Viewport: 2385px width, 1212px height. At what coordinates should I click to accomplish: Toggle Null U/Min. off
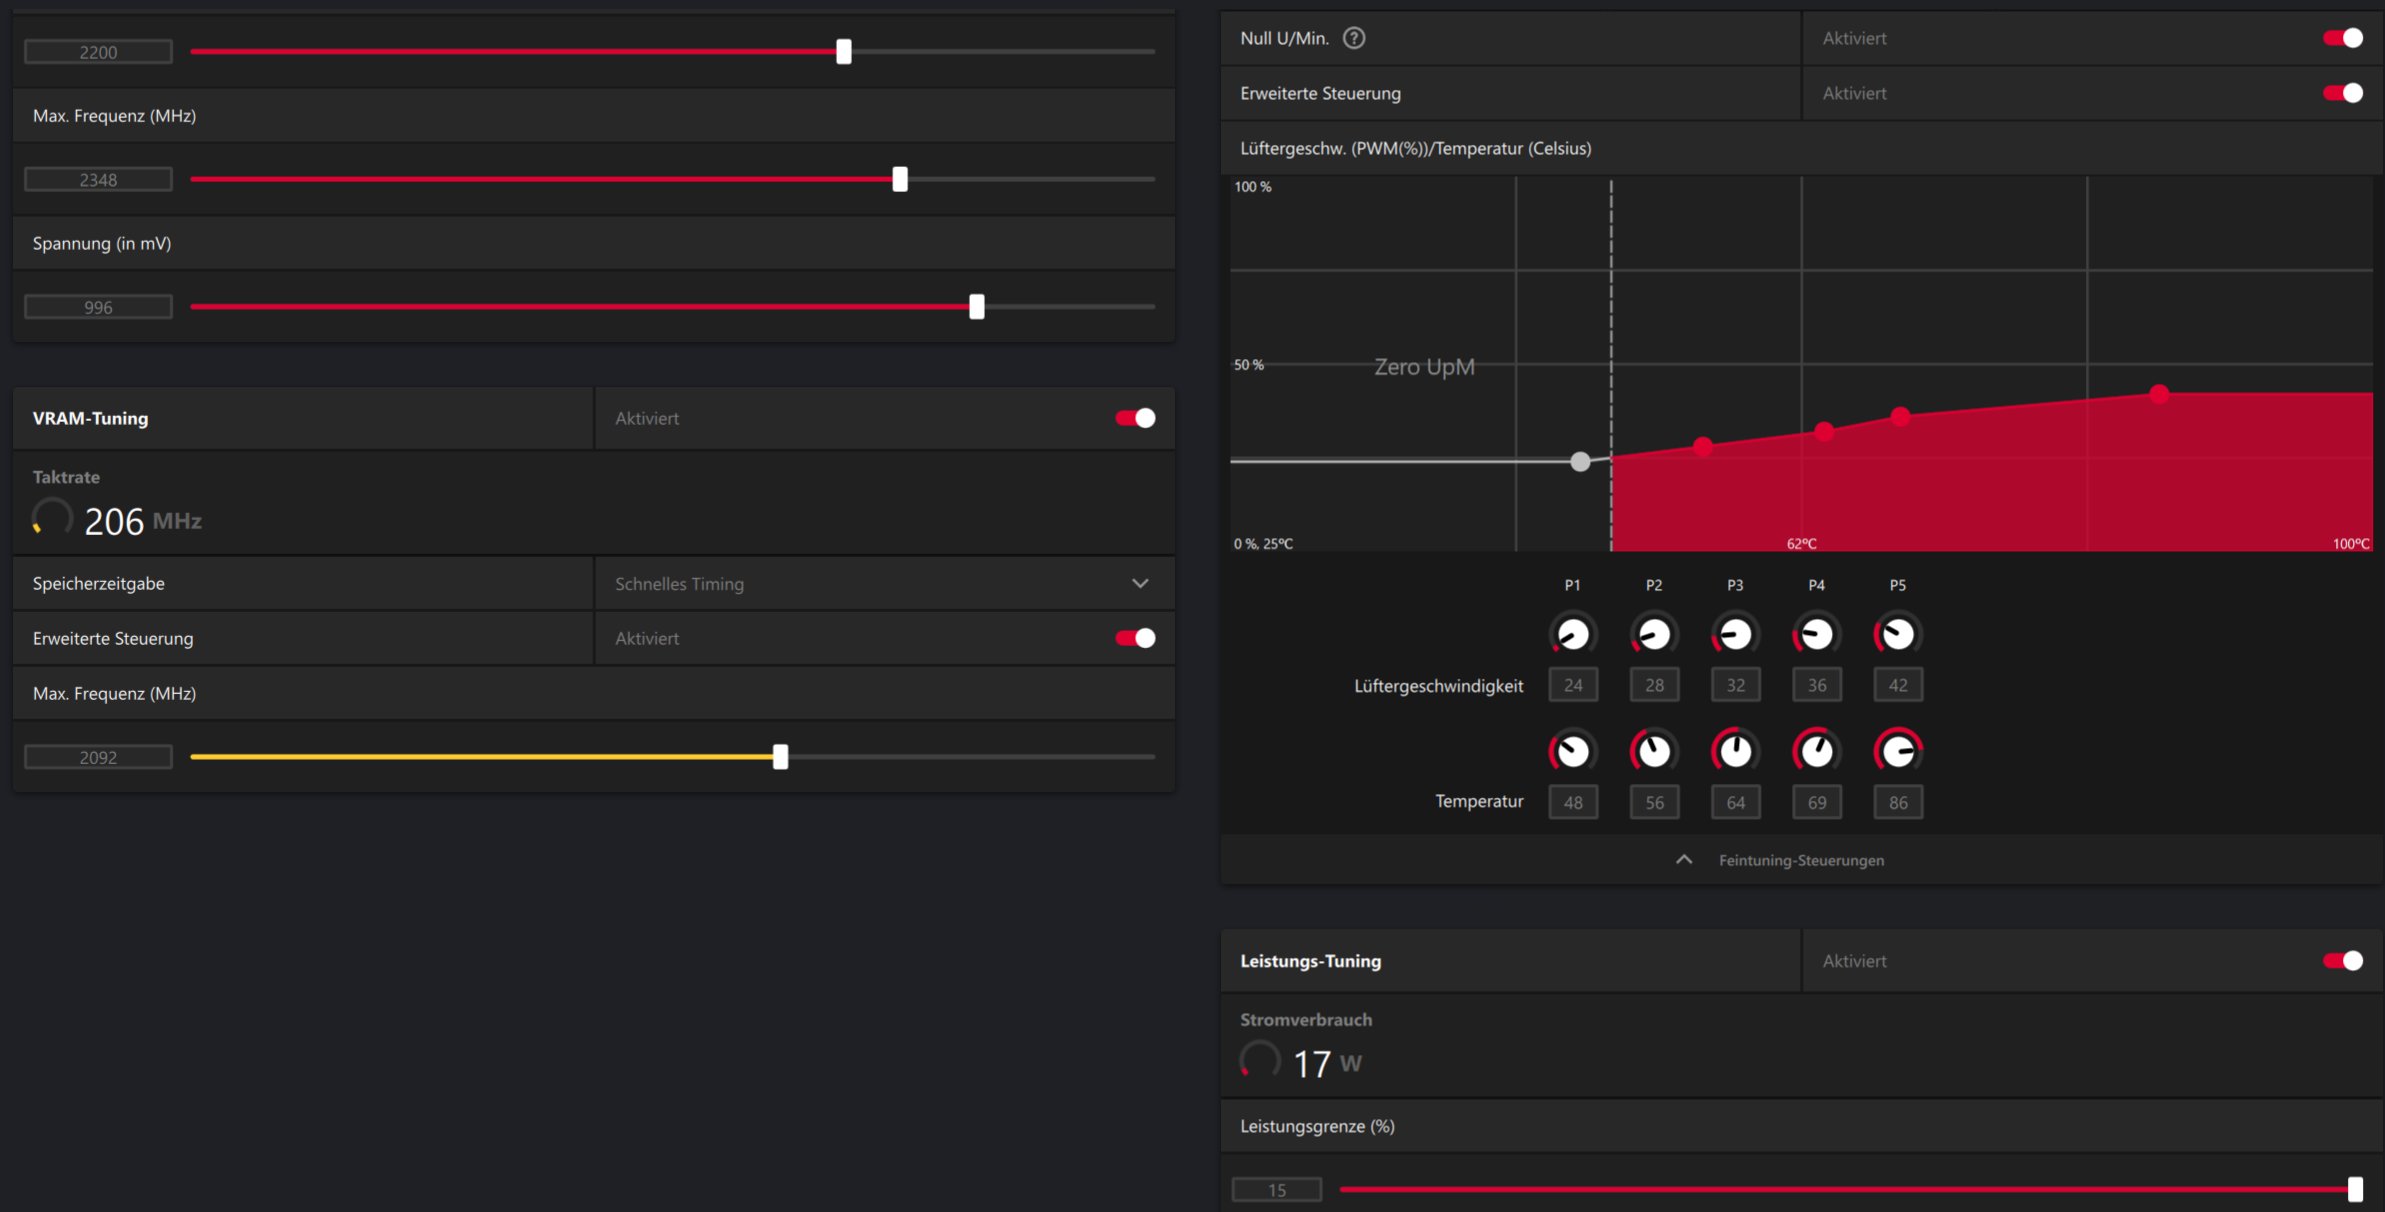point(2342,38)
